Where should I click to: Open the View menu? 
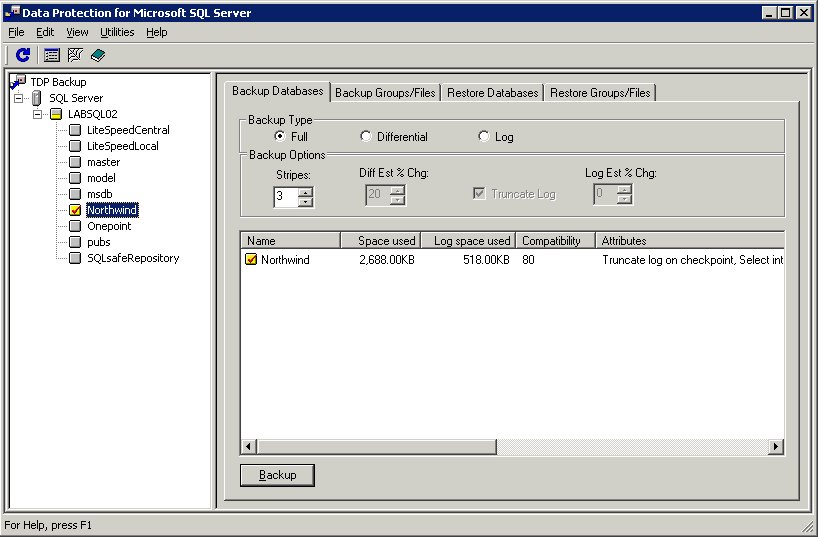[x=77, y=32]
